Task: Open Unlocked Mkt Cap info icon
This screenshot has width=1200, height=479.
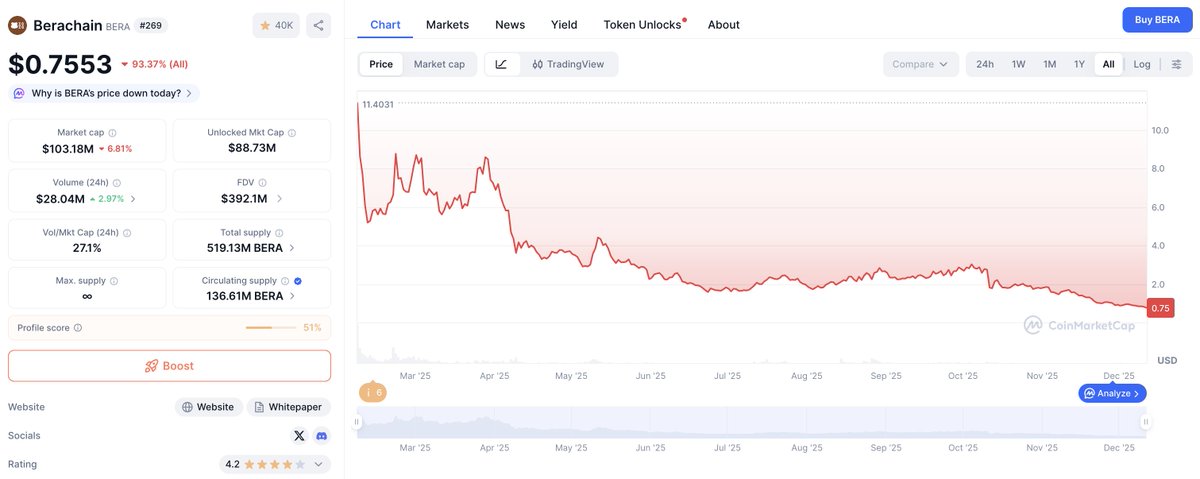Action: 292,133
